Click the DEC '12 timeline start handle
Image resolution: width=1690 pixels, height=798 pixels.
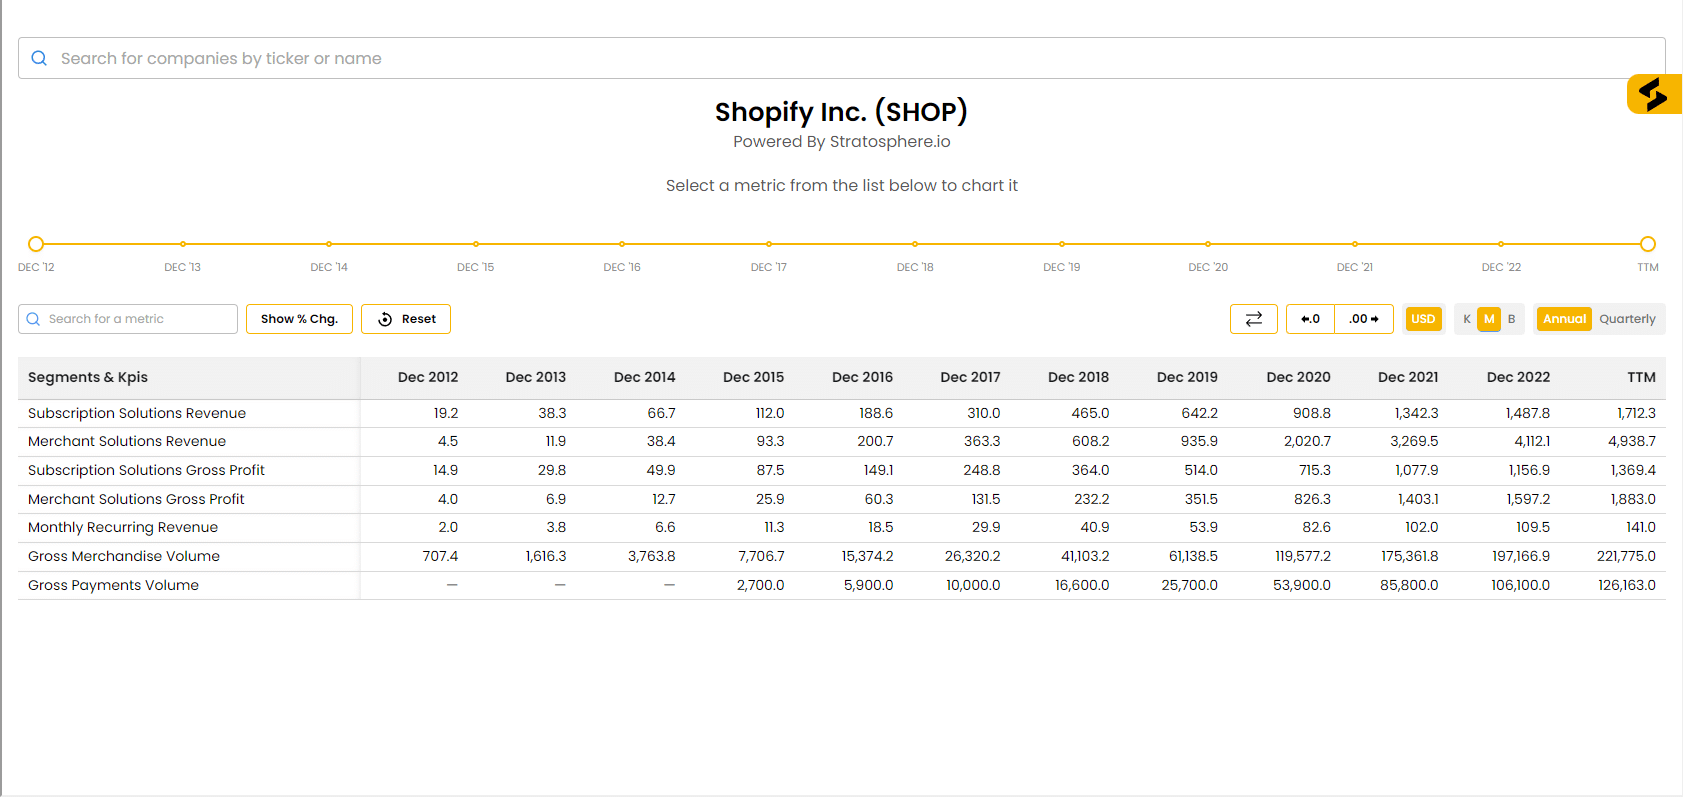(36, 244)
